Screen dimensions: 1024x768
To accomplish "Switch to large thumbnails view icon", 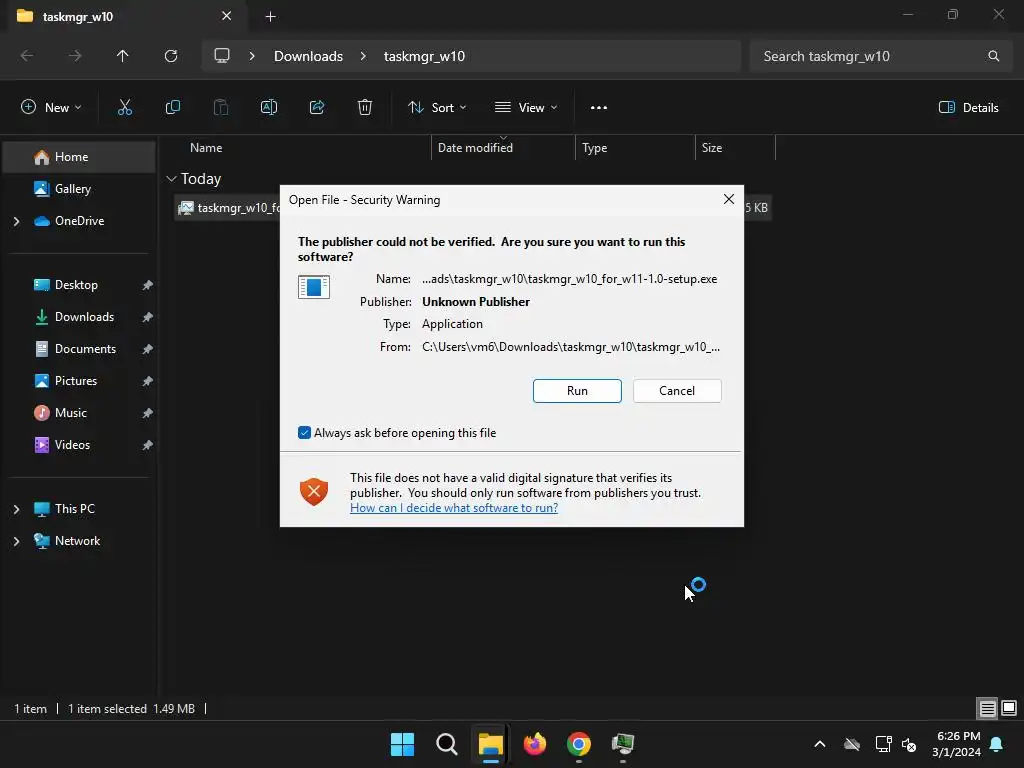I will pyautogui.click(x=1009, y=709).
